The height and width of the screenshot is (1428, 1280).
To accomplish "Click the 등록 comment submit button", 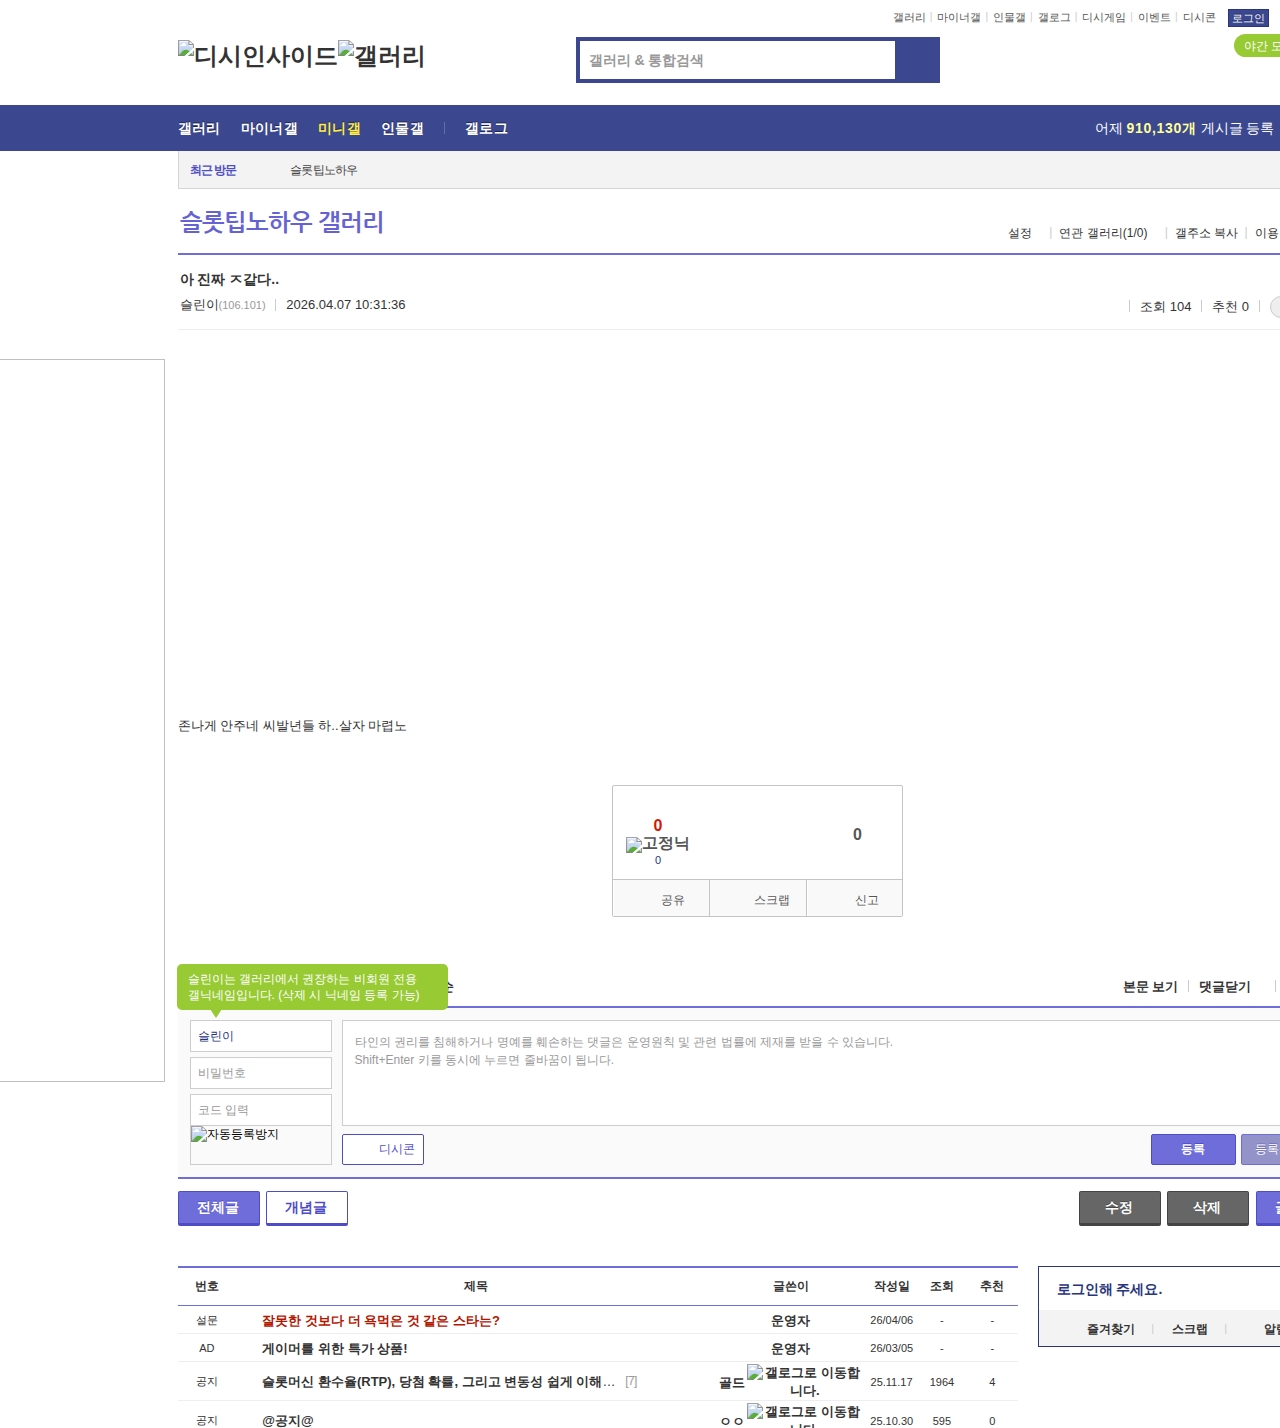I will coord(1192,1150).
